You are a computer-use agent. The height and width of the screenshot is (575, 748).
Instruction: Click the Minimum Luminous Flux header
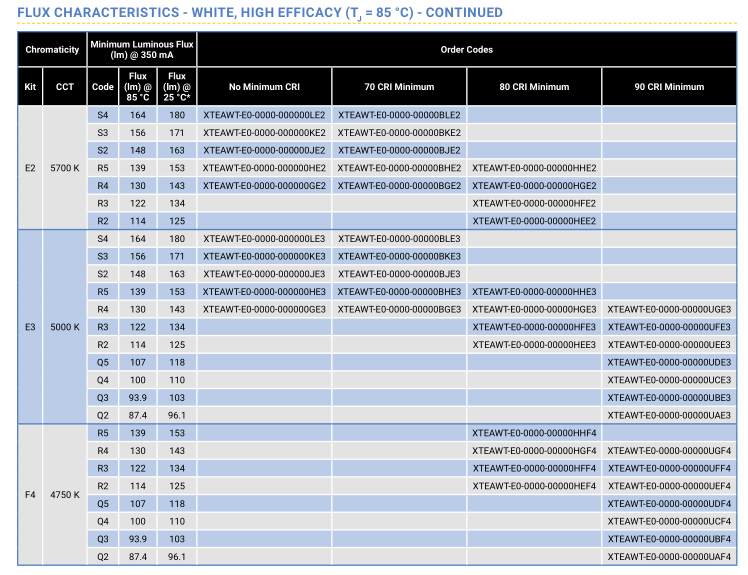pyautogui.click(x=142, y=50)
